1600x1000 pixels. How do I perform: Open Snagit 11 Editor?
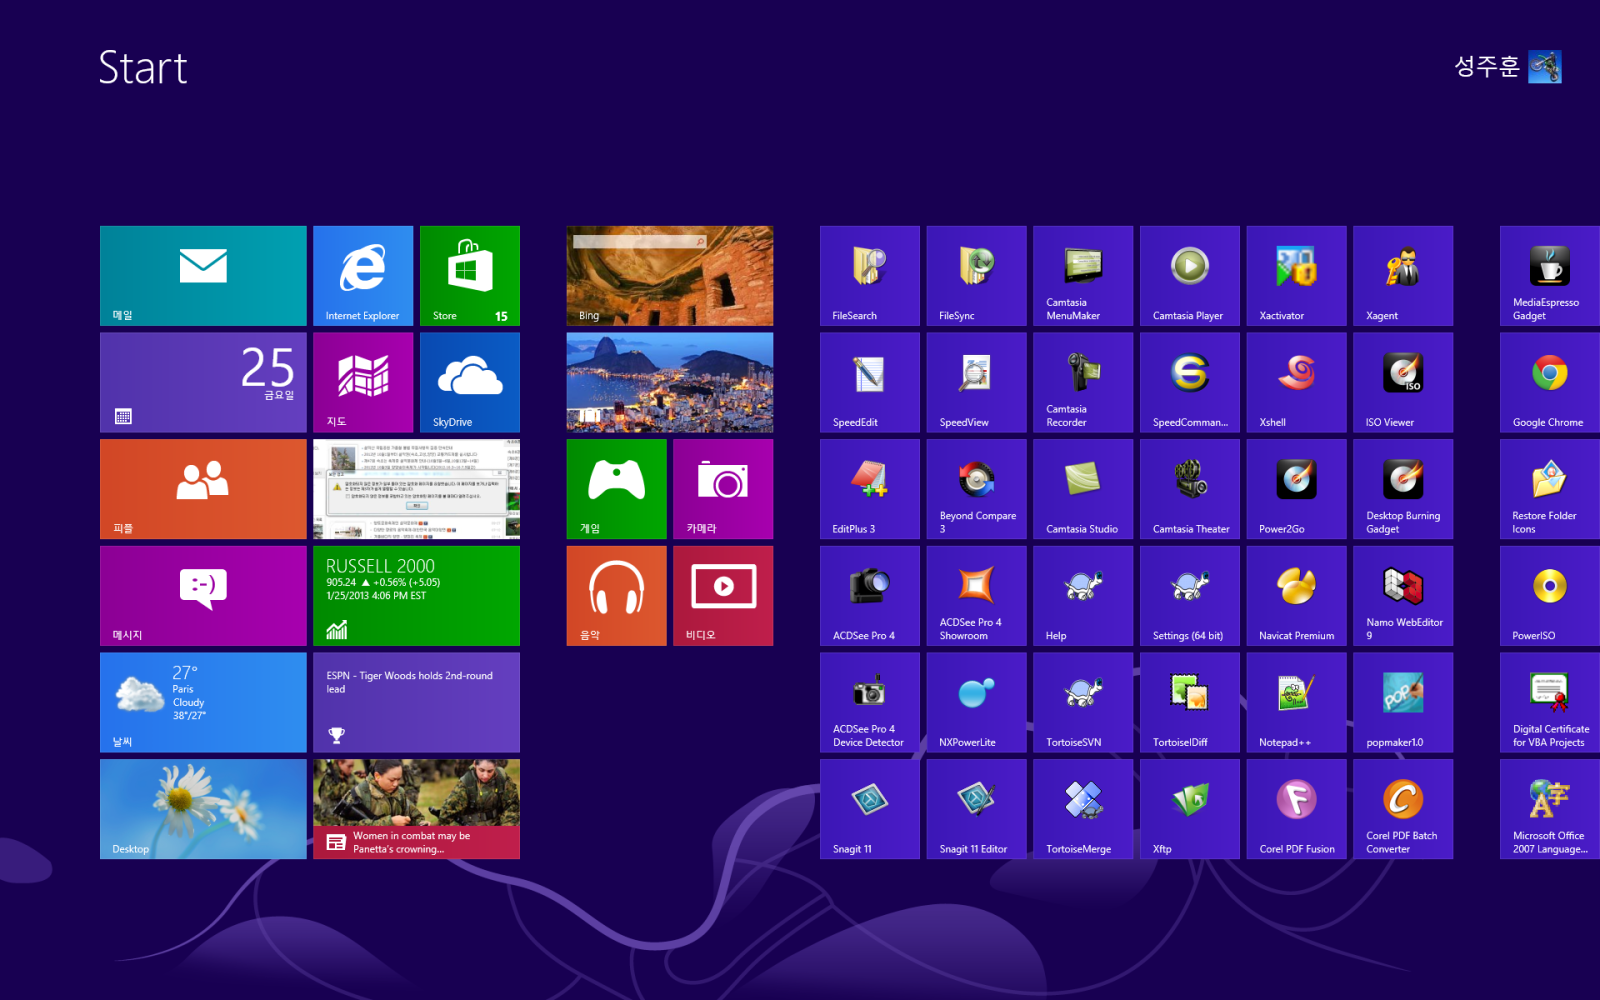pyautogui.click(x=977, y=809)
